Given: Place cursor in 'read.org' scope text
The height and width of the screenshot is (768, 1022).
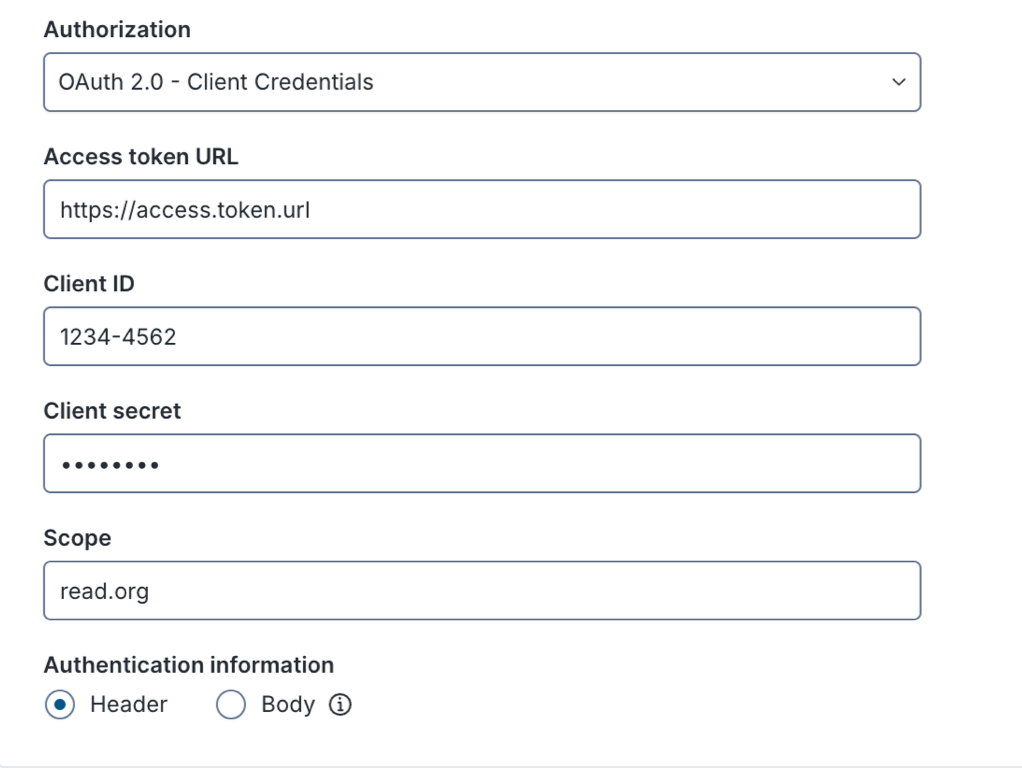Looking at the screenshot, I should 104,591.
